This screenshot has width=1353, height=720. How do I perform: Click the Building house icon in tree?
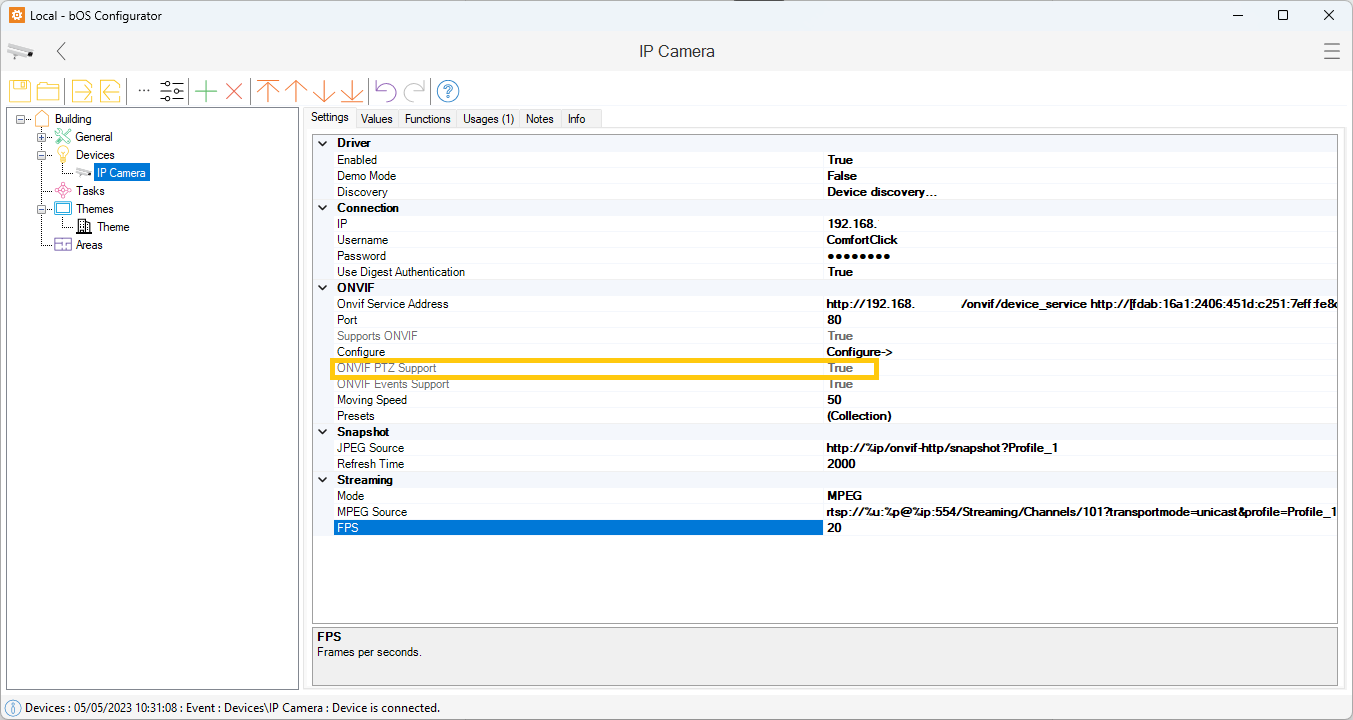pos(43,119)
